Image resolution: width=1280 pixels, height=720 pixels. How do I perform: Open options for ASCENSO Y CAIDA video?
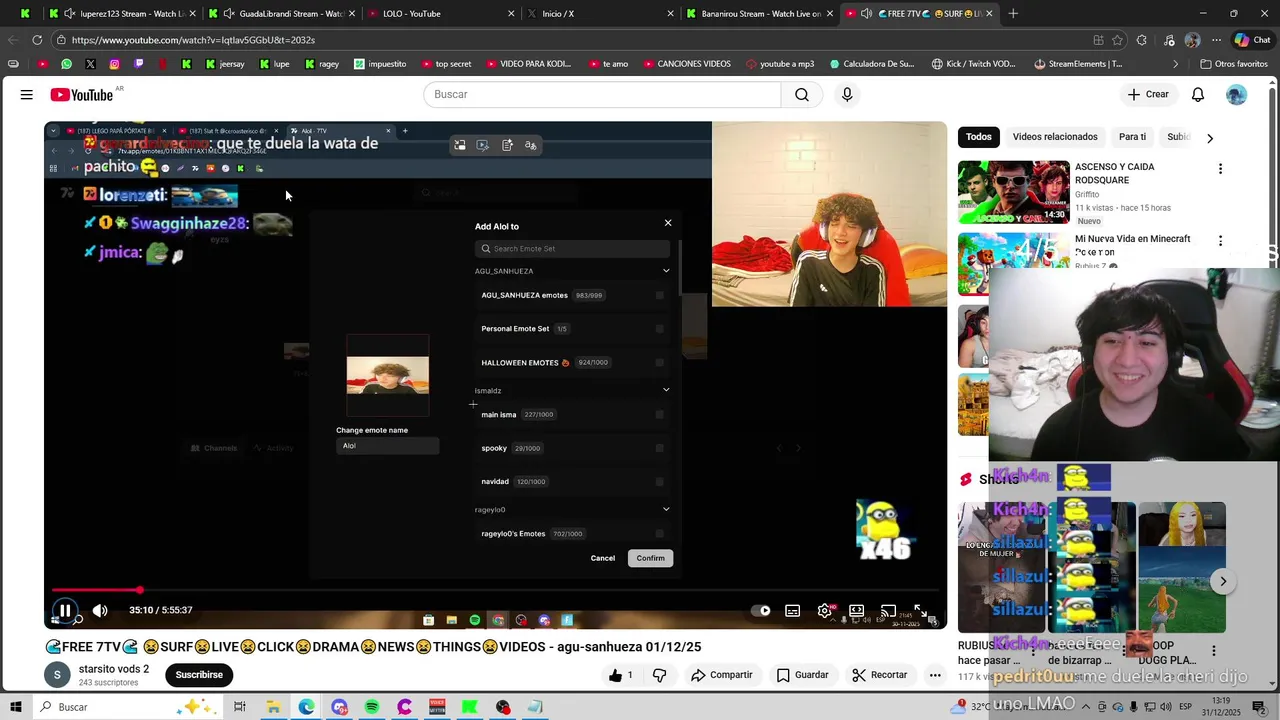click(1220, 169)
